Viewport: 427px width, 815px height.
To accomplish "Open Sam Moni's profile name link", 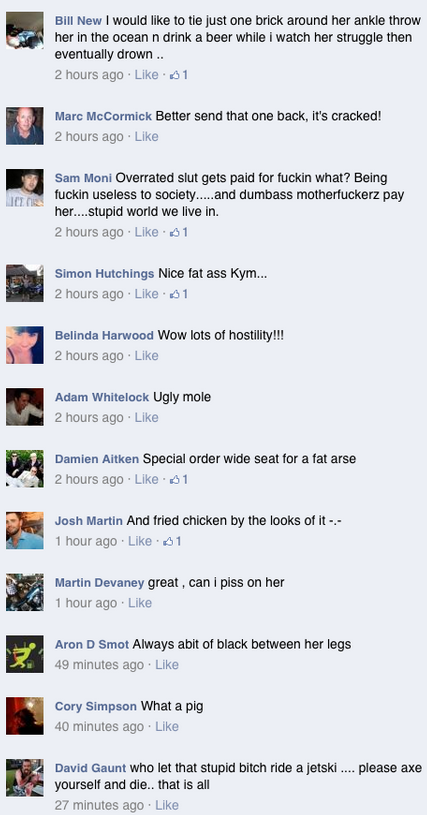I will click(x=83, y=178).
